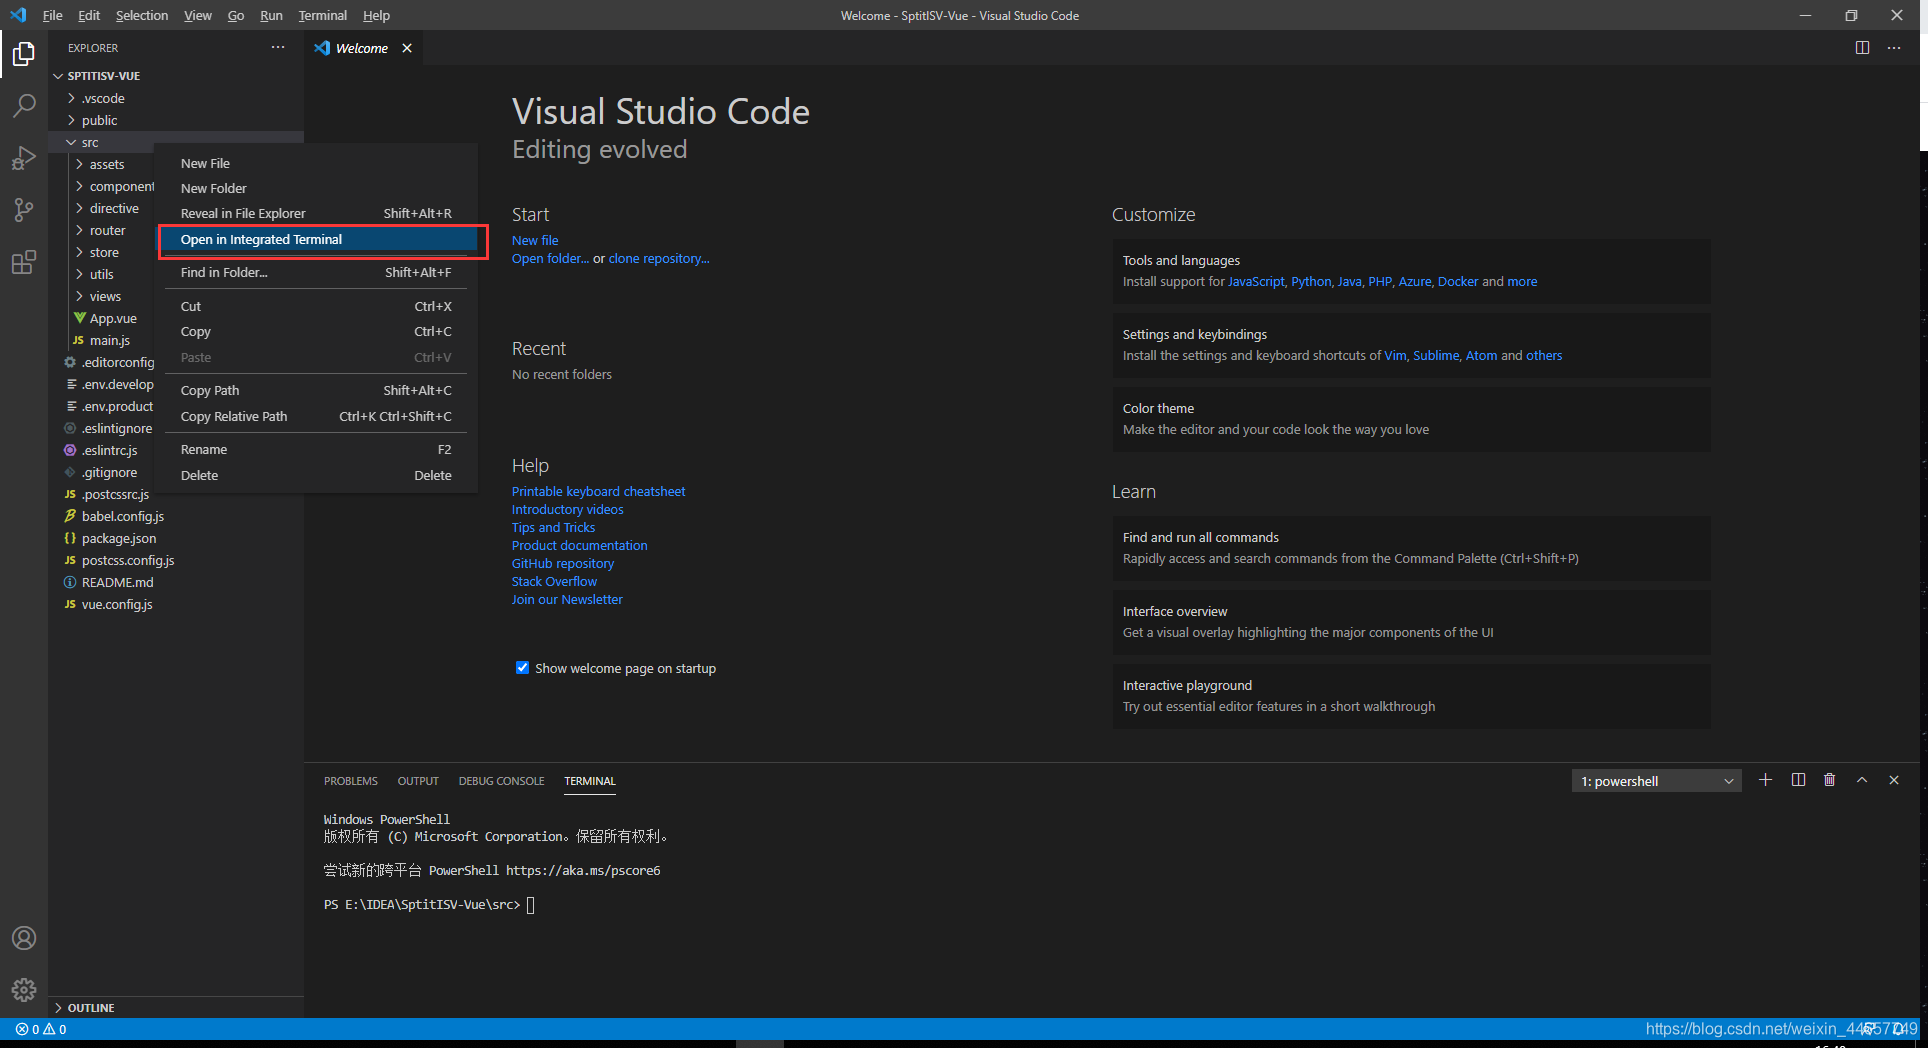Click the Open folder... link
Image resolution: width=1928 pixels, height=1048 pixels.
tap(550, 258)
